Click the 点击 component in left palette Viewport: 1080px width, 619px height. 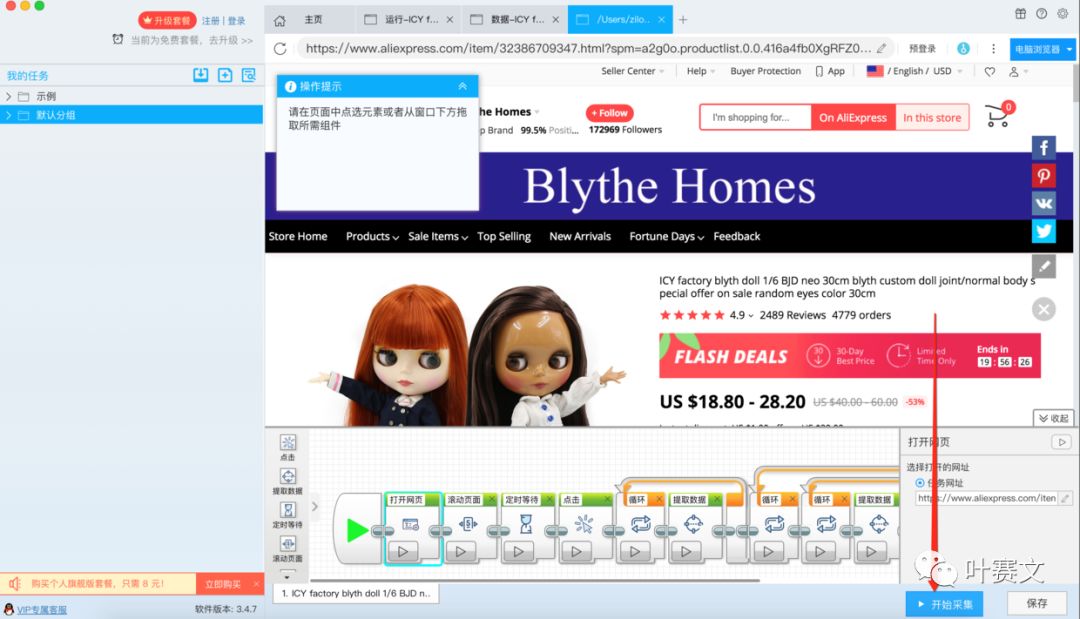coord(288,448)
